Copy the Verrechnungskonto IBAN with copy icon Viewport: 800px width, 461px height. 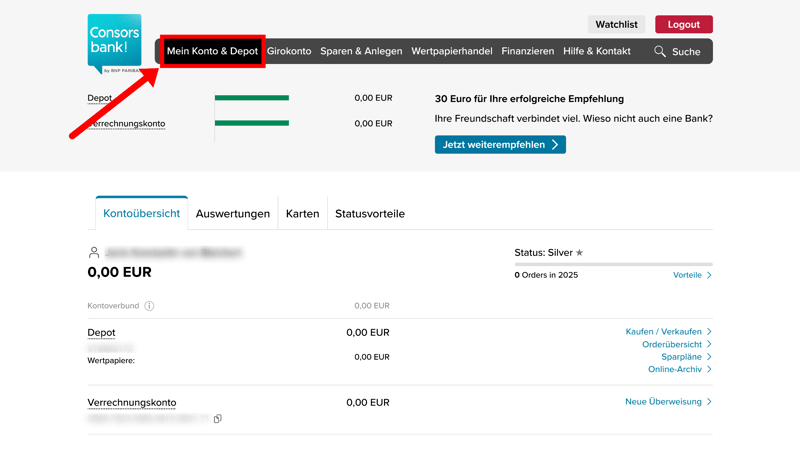(x=217, y=419)
